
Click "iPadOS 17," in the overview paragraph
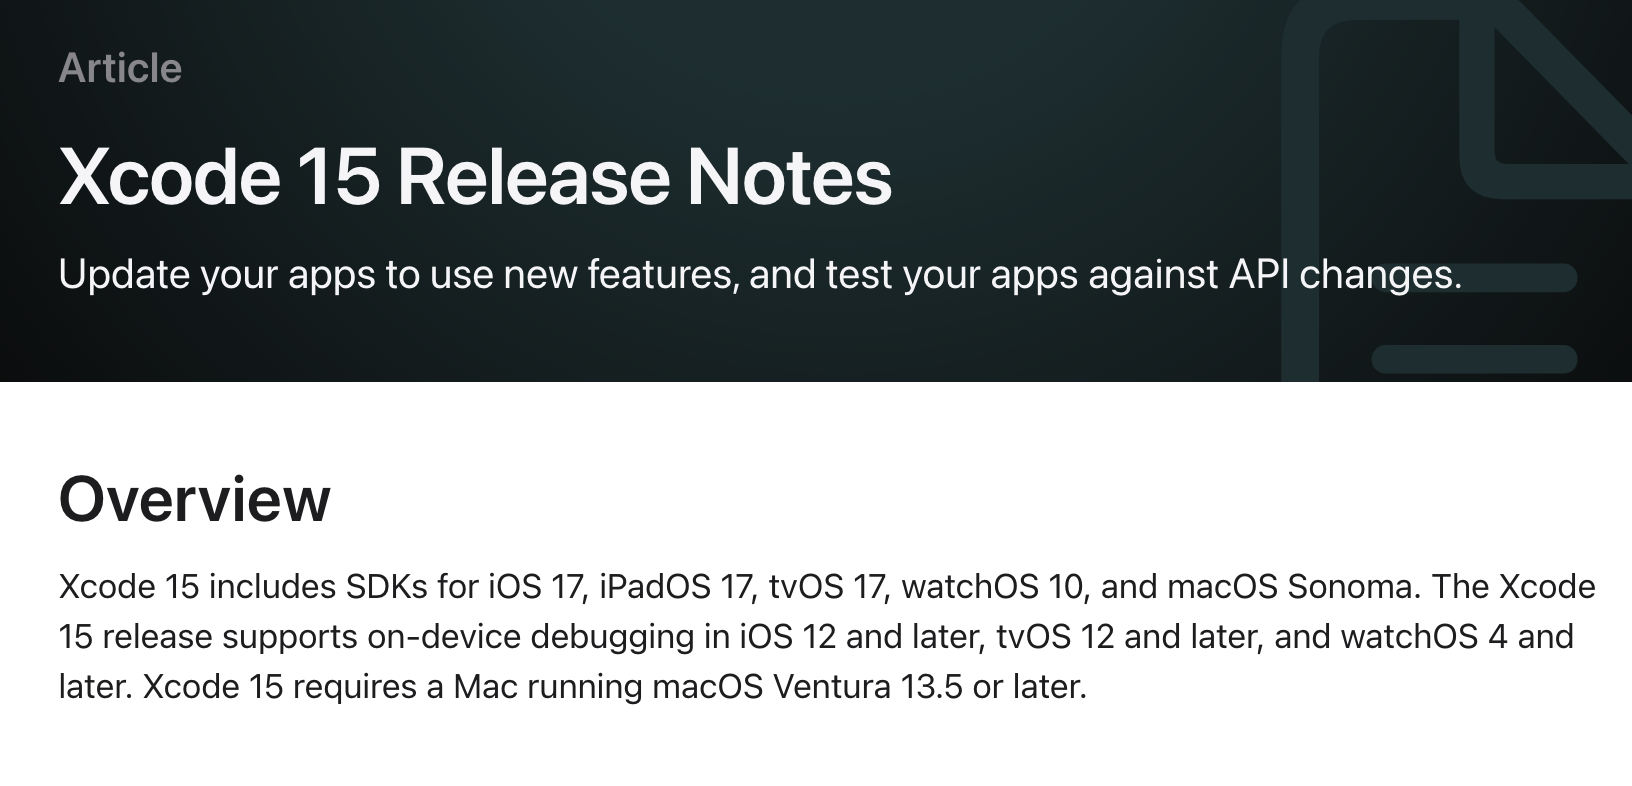tap(678, 586)
